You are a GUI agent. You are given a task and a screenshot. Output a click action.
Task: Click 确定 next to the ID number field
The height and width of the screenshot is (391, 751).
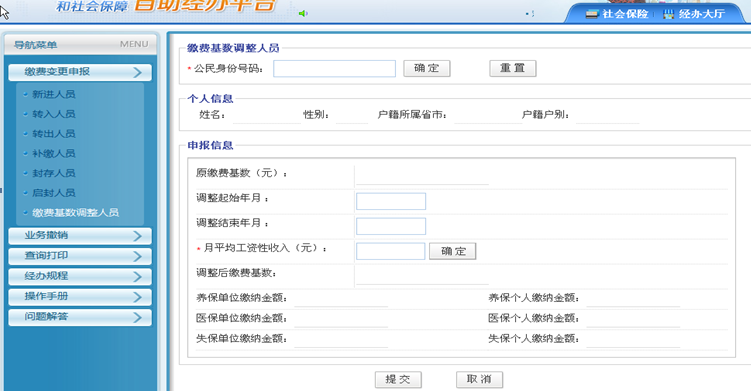427,69
